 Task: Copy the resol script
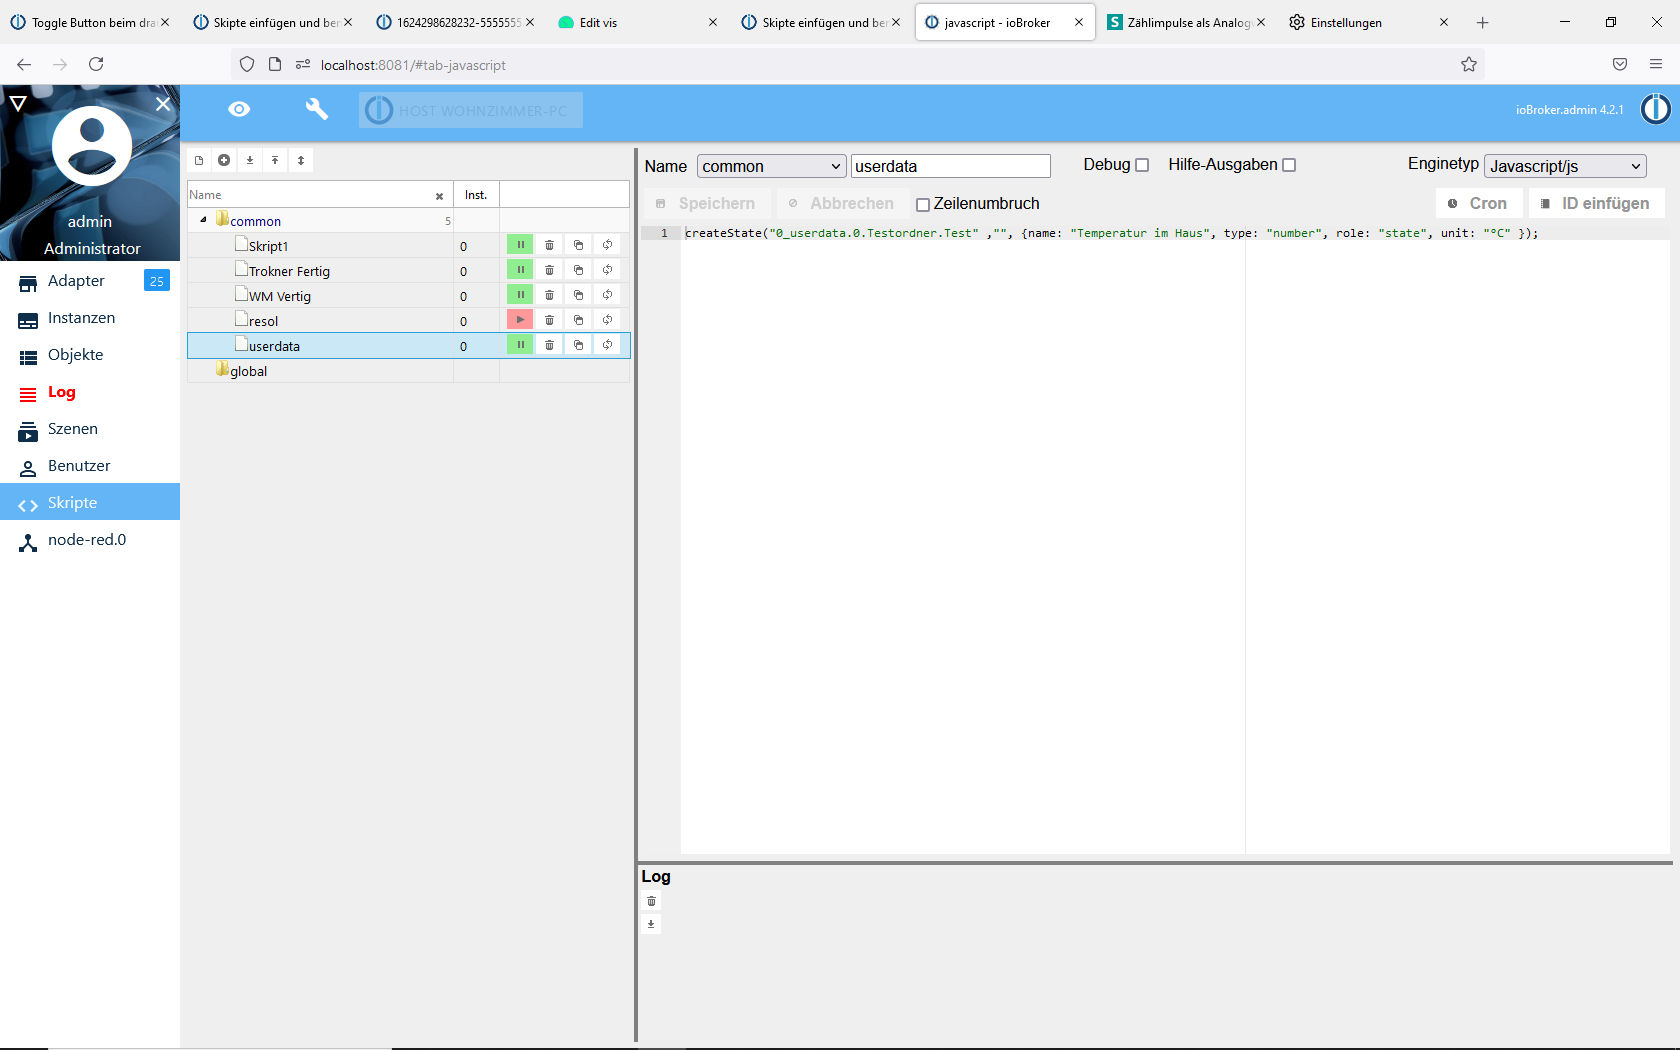578,320
